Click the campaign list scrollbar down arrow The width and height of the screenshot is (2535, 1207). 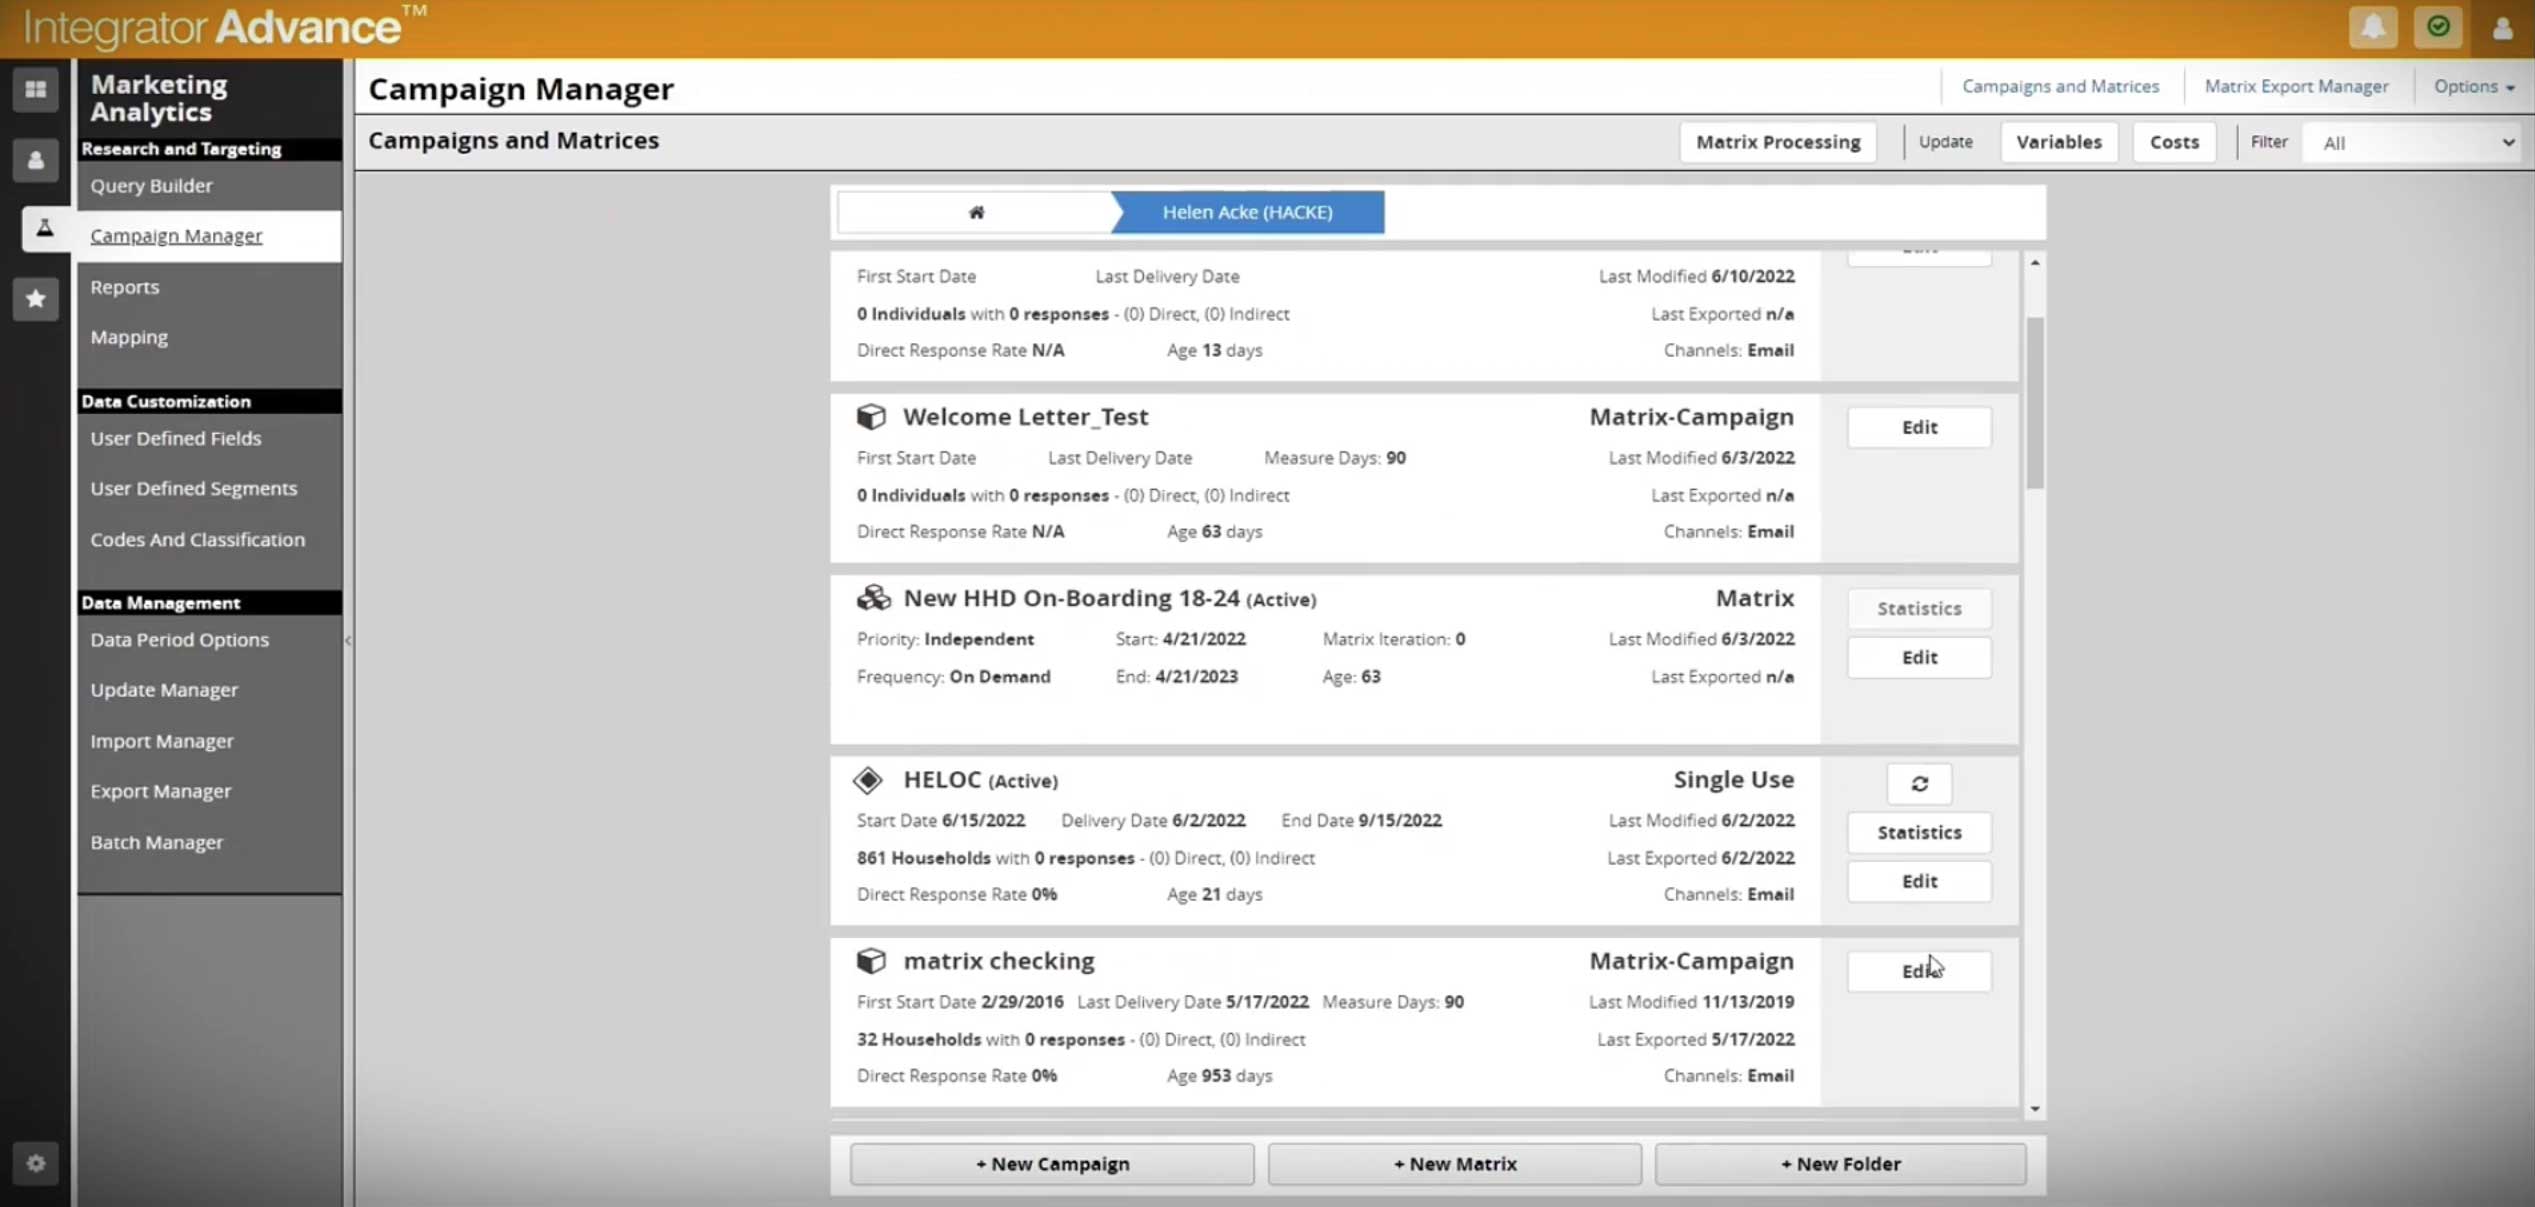coord(2034,1109)
